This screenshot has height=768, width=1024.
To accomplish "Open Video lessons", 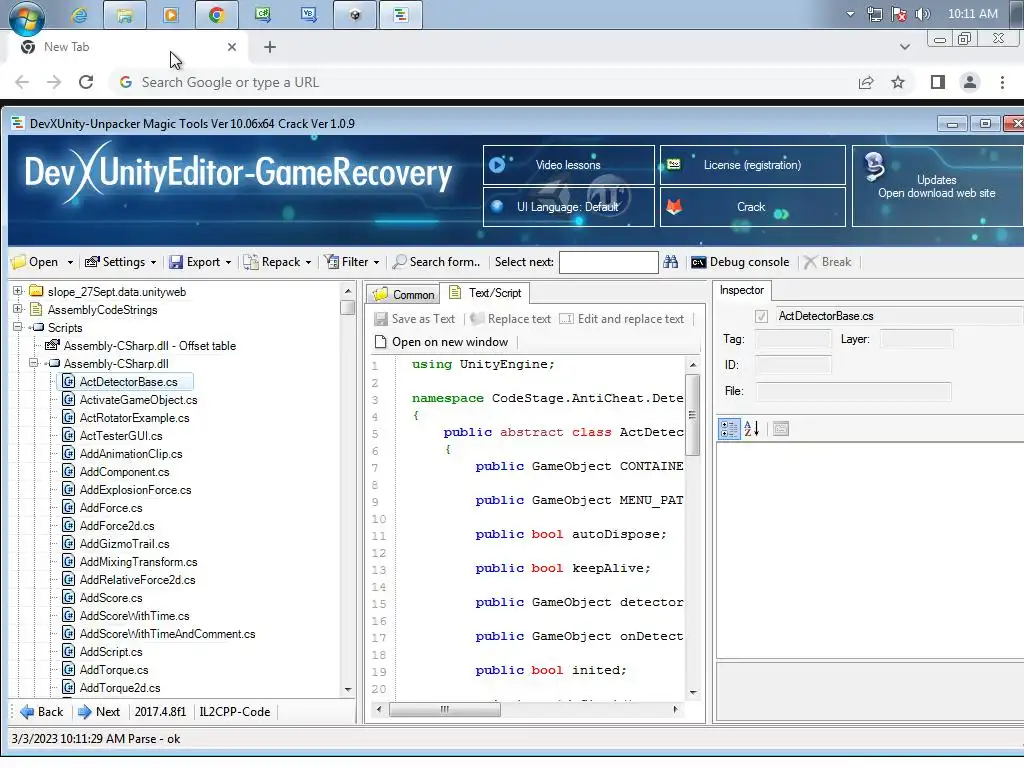I will 568,165.
